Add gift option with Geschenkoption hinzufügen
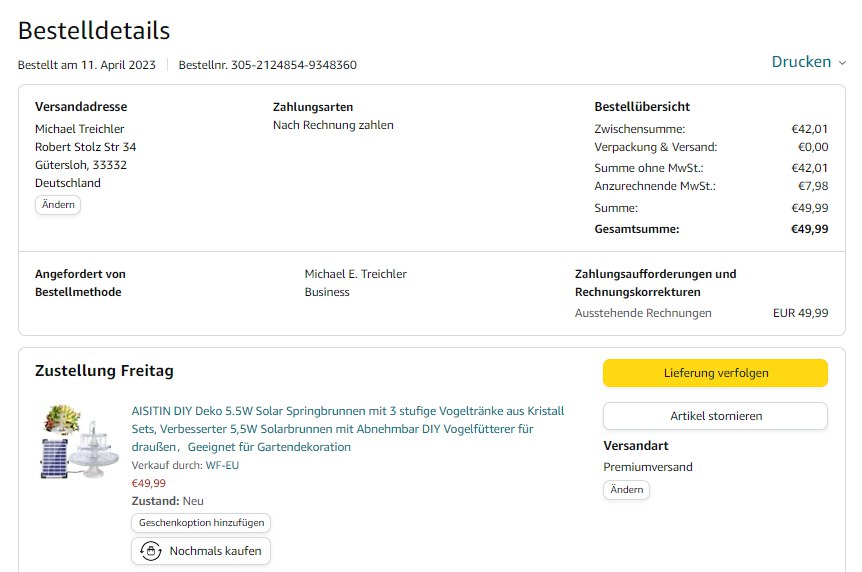The image size is (862, 572). (x=201, y=523)
